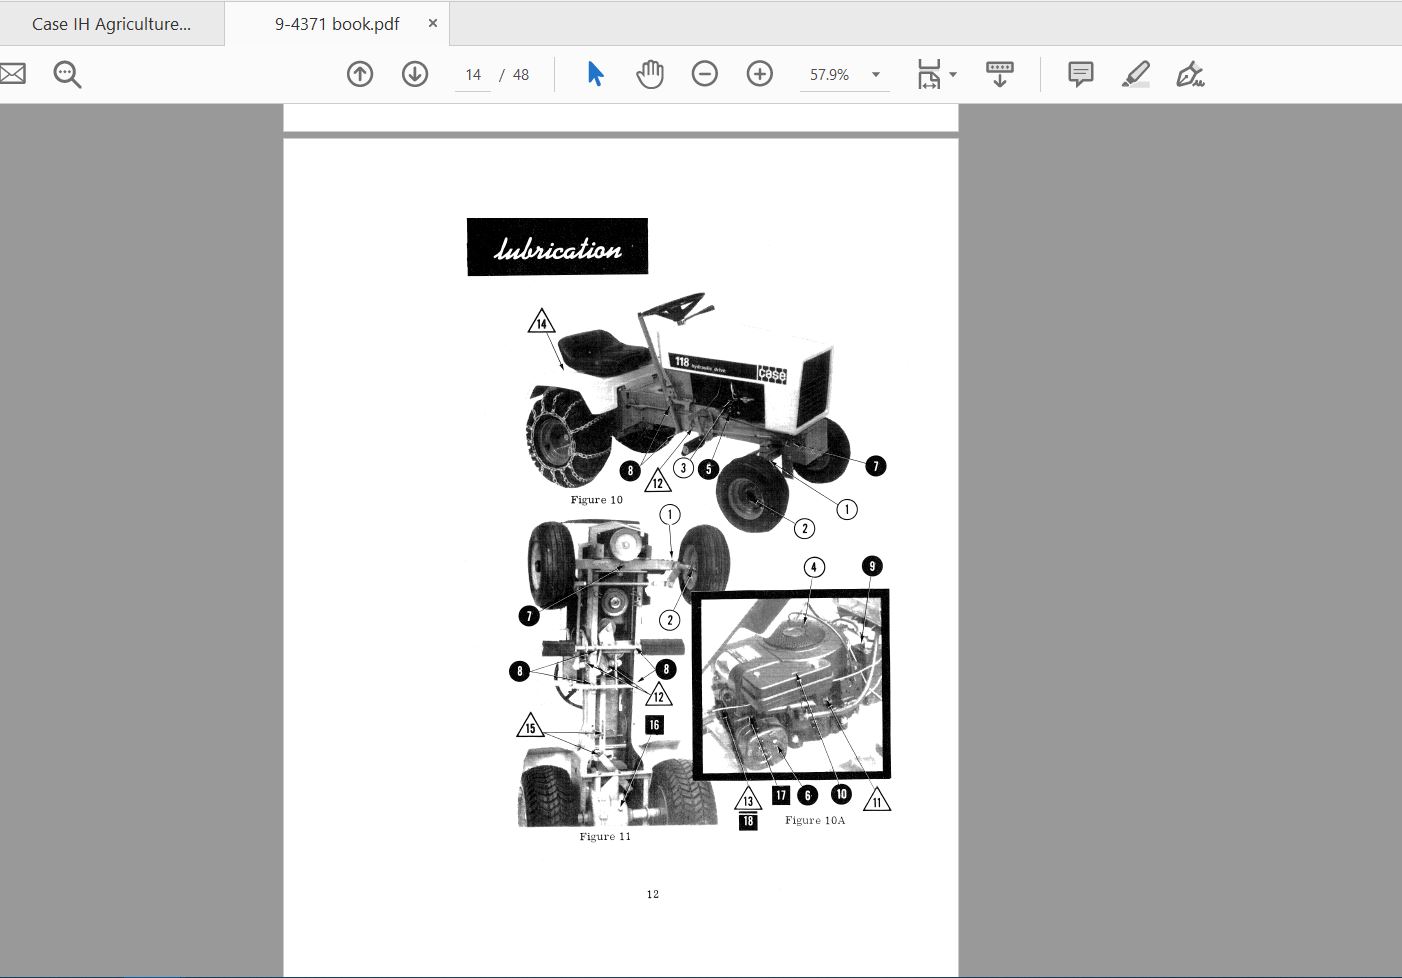Click the email envelope icon
This screenshot has width=1402, height=978.
(x=12, y=74)
